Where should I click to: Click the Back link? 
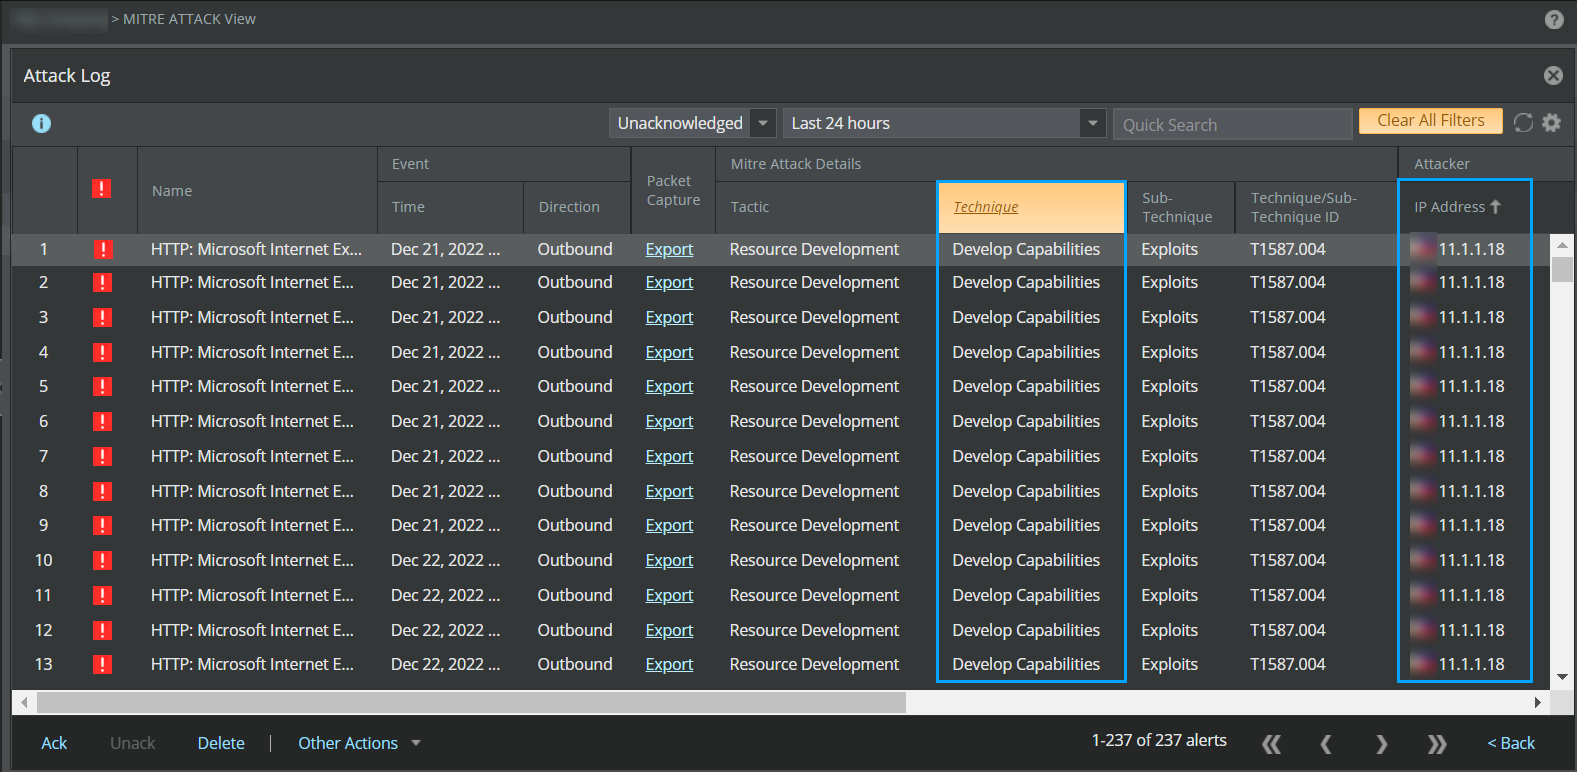click(1511, 743)
